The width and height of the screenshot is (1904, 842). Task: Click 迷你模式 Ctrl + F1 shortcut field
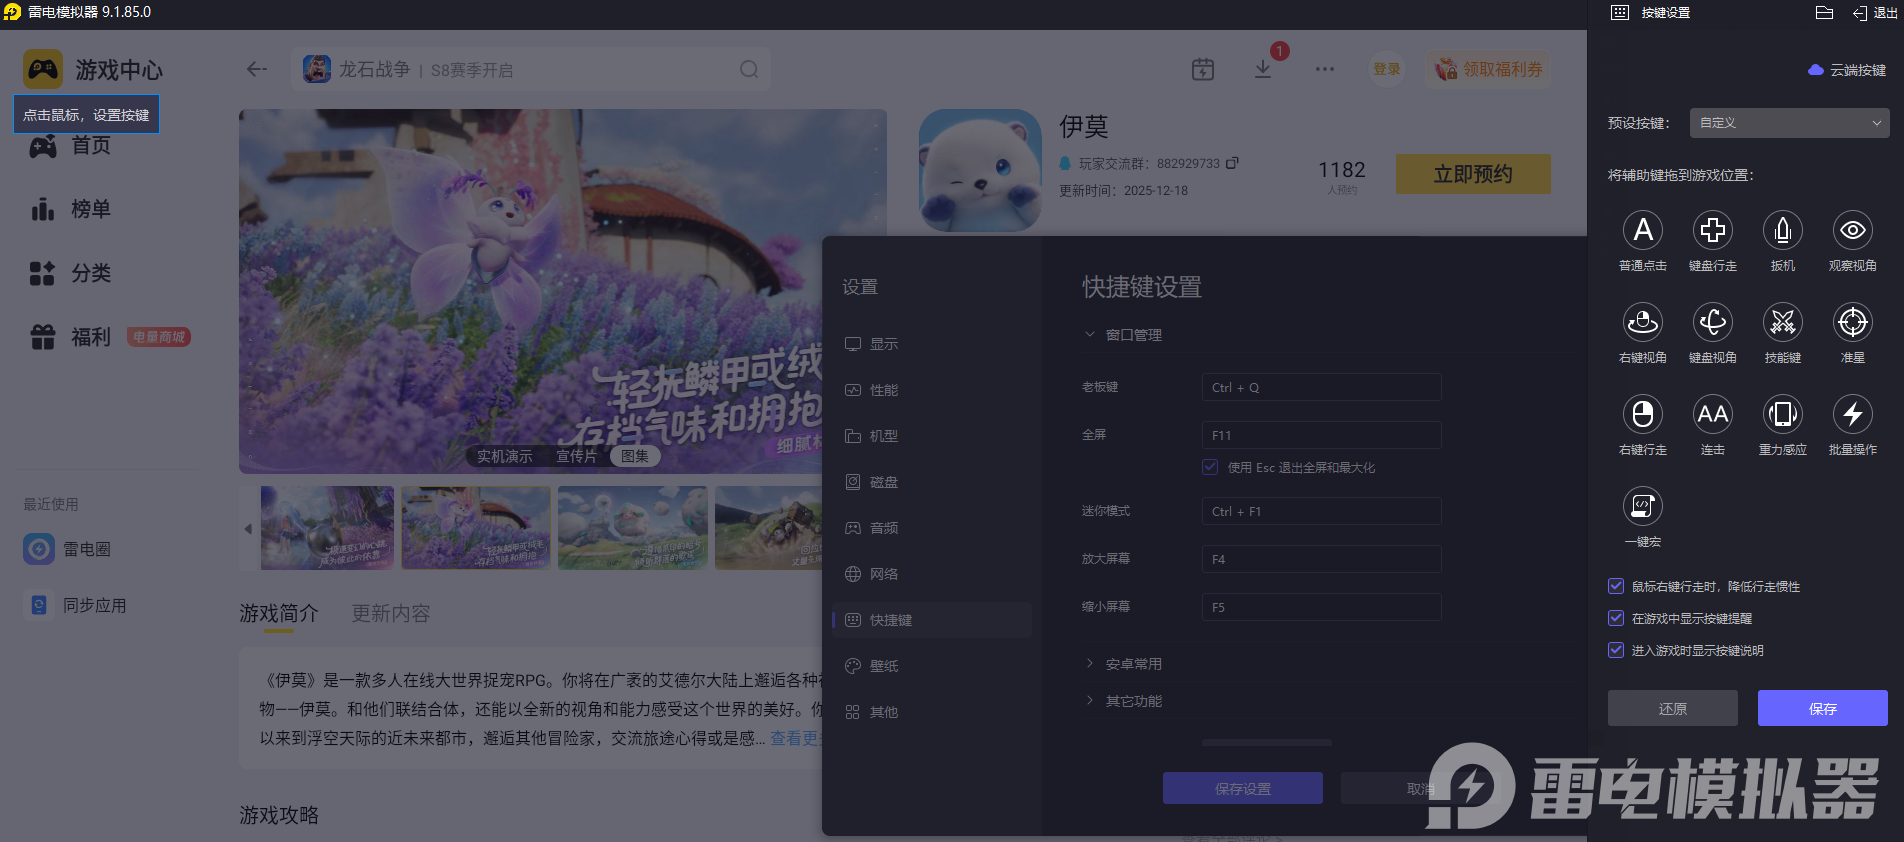[1321, 511]
